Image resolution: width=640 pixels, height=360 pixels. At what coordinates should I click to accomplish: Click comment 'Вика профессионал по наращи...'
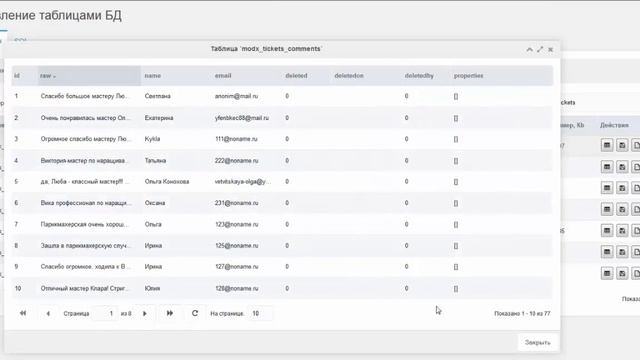coord(86,203)
